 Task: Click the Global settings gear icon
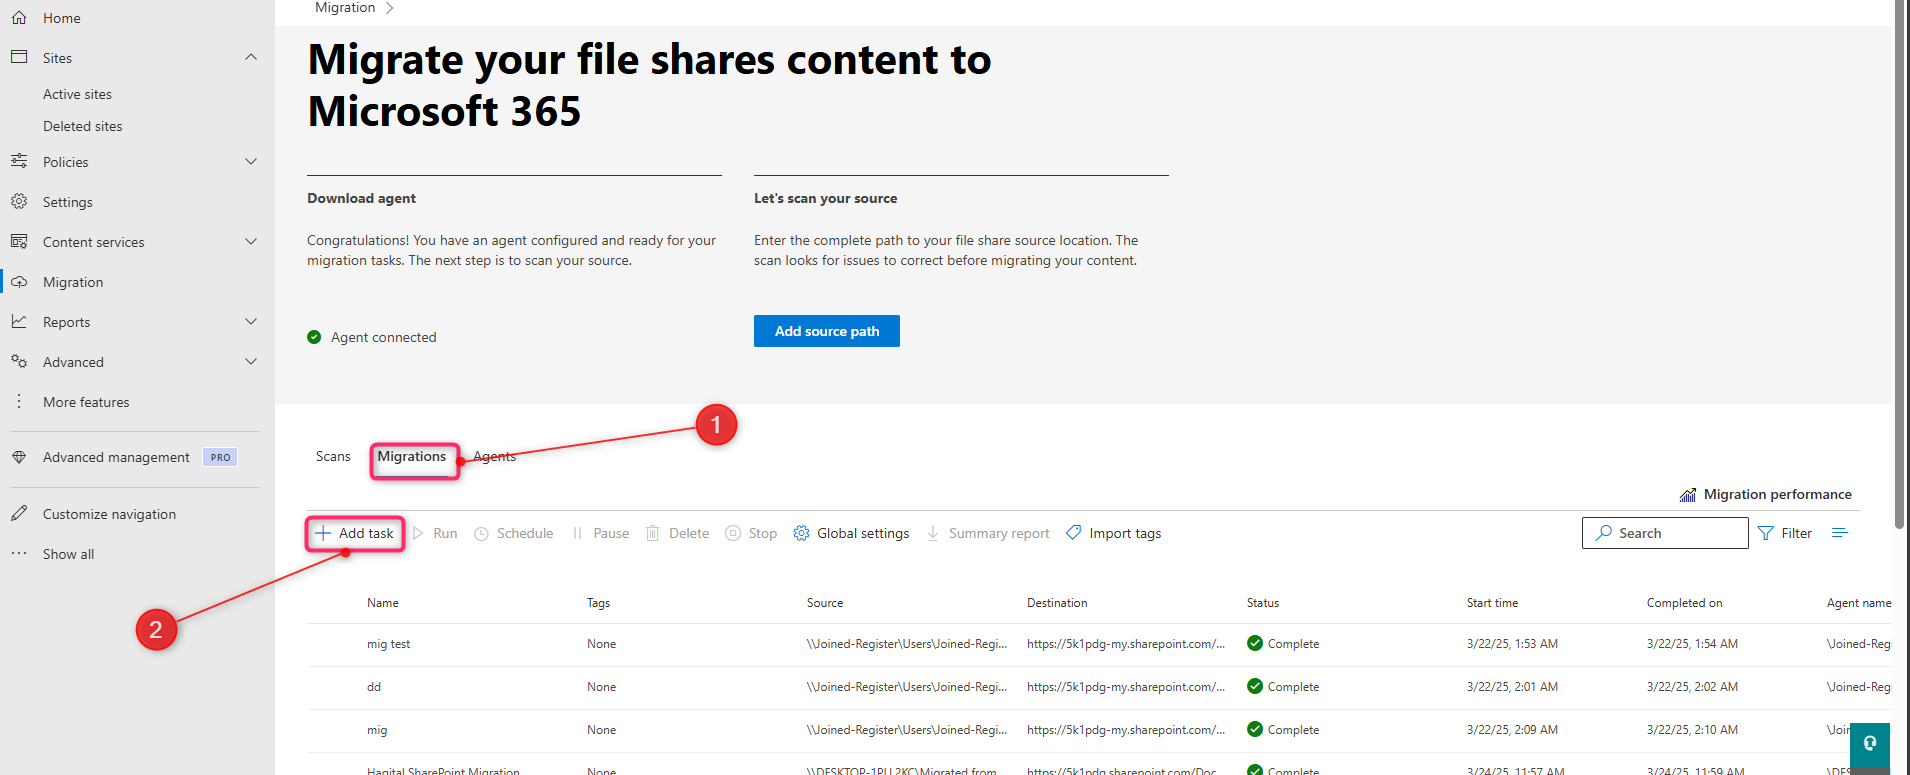tap(801, 533)
